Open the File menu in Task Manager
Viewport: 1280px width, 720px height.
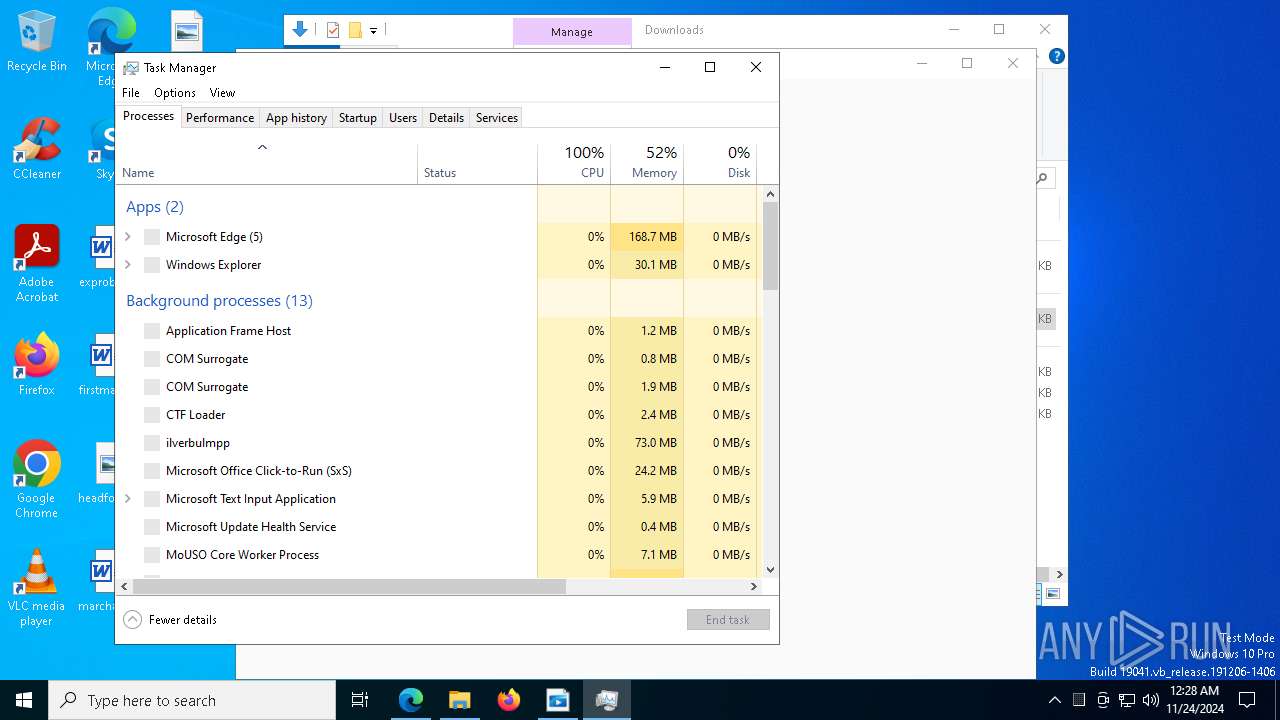coord(131,93)
